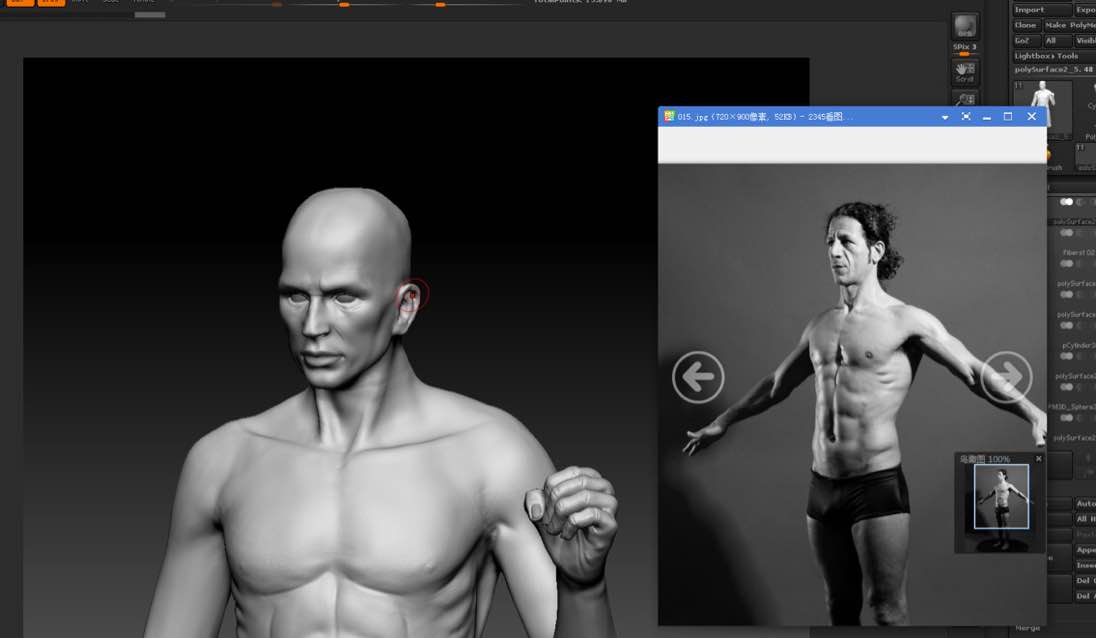1096x638 pixels.
Task: Maximize the 015.jpg image viewer window
Action: [x=1008, y=117]
